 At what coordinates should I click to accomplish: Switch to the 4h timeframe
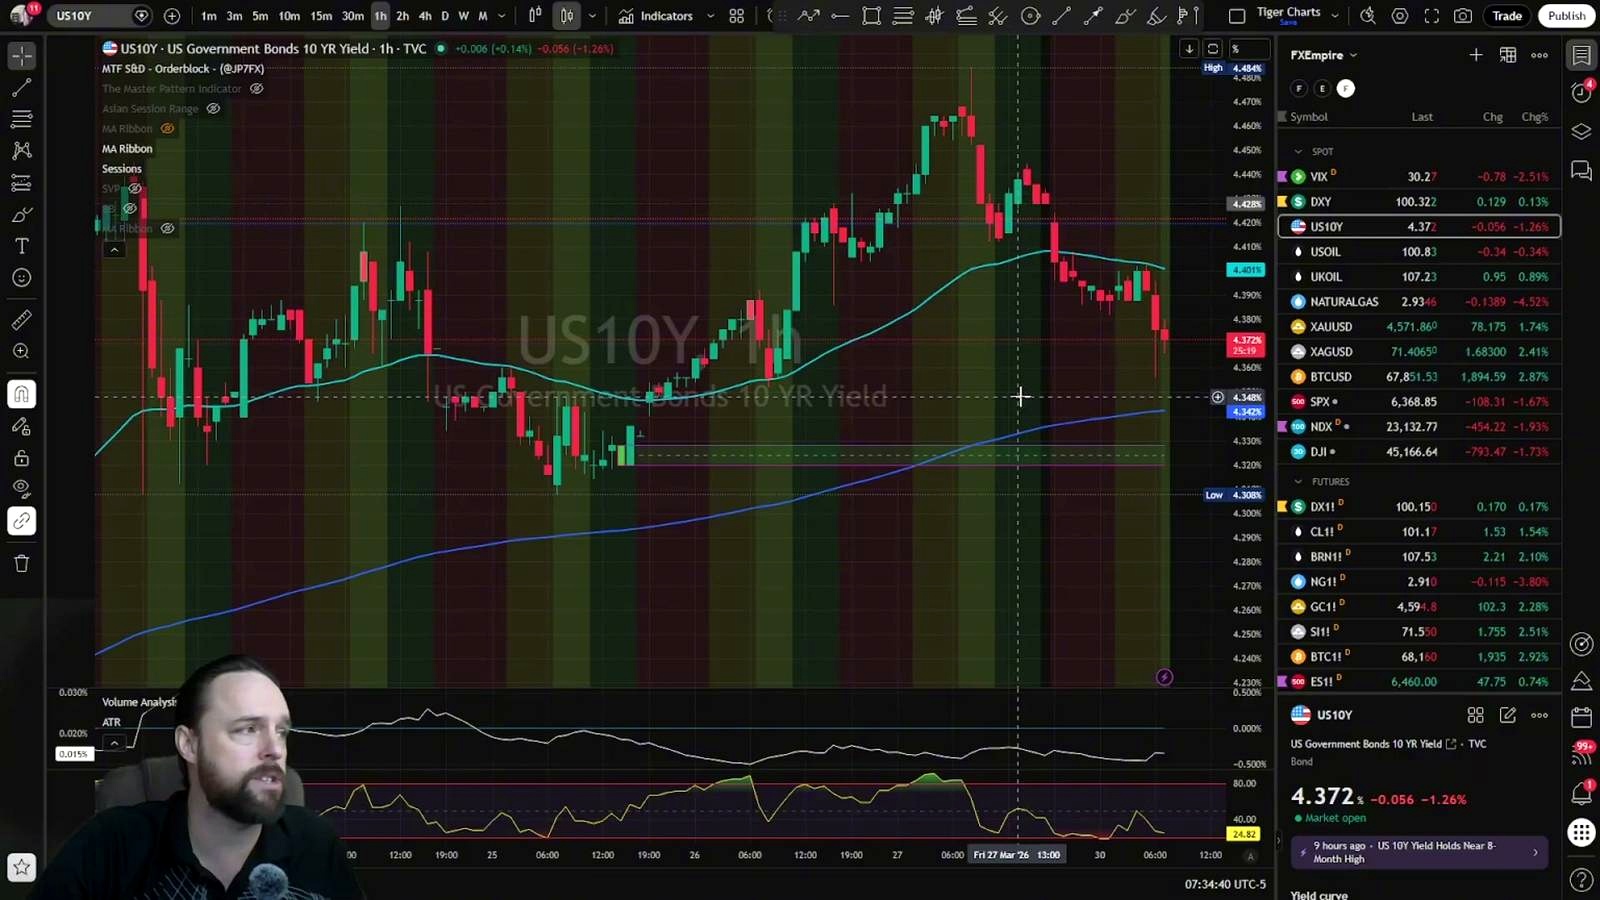tap(425, 16)
